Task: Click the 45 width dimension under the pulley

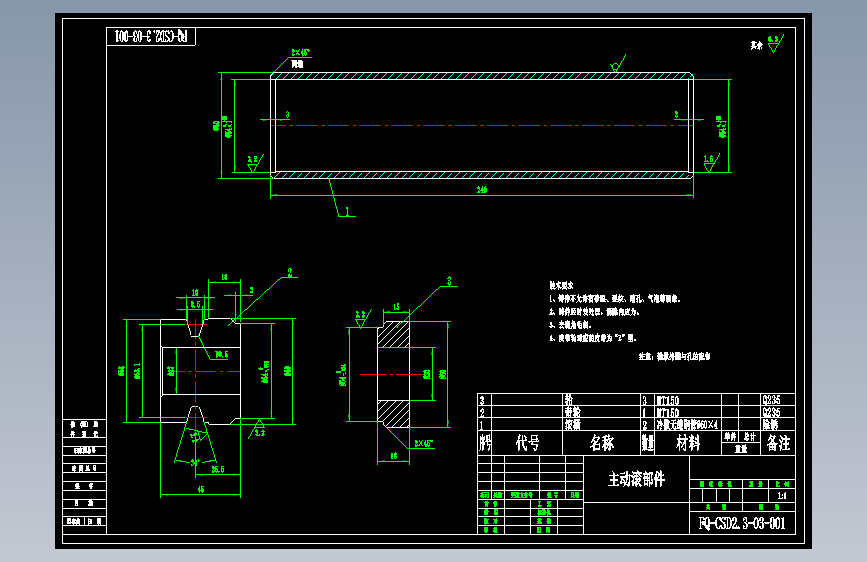Action: pos(201,489)
